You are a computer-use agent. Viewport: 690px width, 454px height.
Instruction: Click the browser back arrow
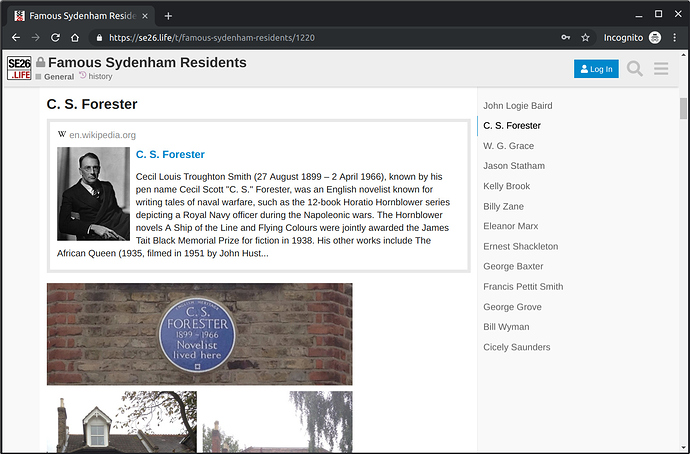point(15,38)
